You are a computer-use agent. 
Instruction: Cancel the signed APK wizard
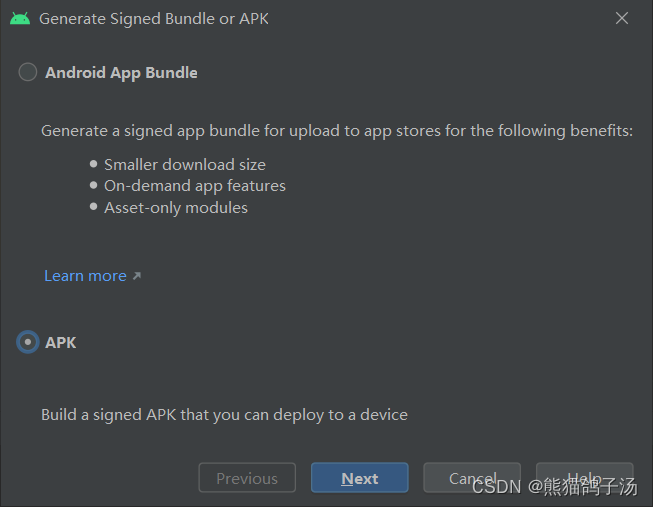click(x=472, y=478)
